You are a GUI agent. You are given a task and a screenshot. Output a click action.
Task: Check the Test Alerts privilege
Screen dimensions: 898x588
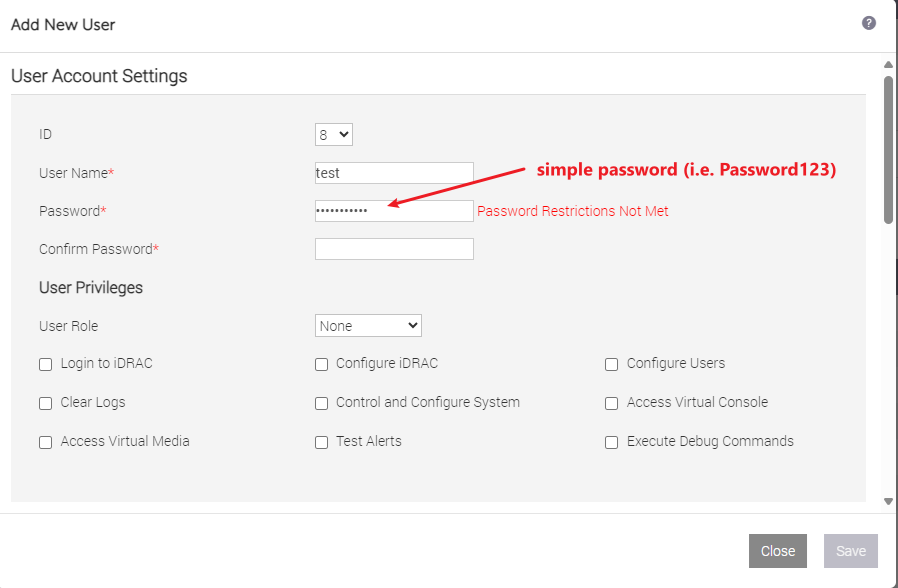[x=321, y=442]
